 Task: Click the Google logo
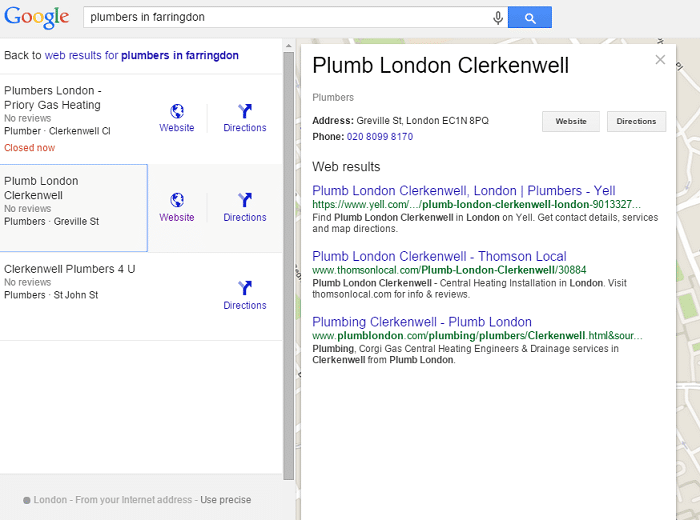[x=37, y=17]
